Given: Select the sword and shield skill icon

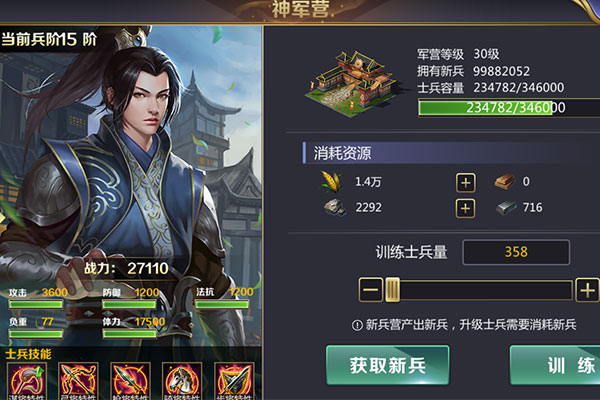Looking at the screenshot, I should tap(234, 381).
